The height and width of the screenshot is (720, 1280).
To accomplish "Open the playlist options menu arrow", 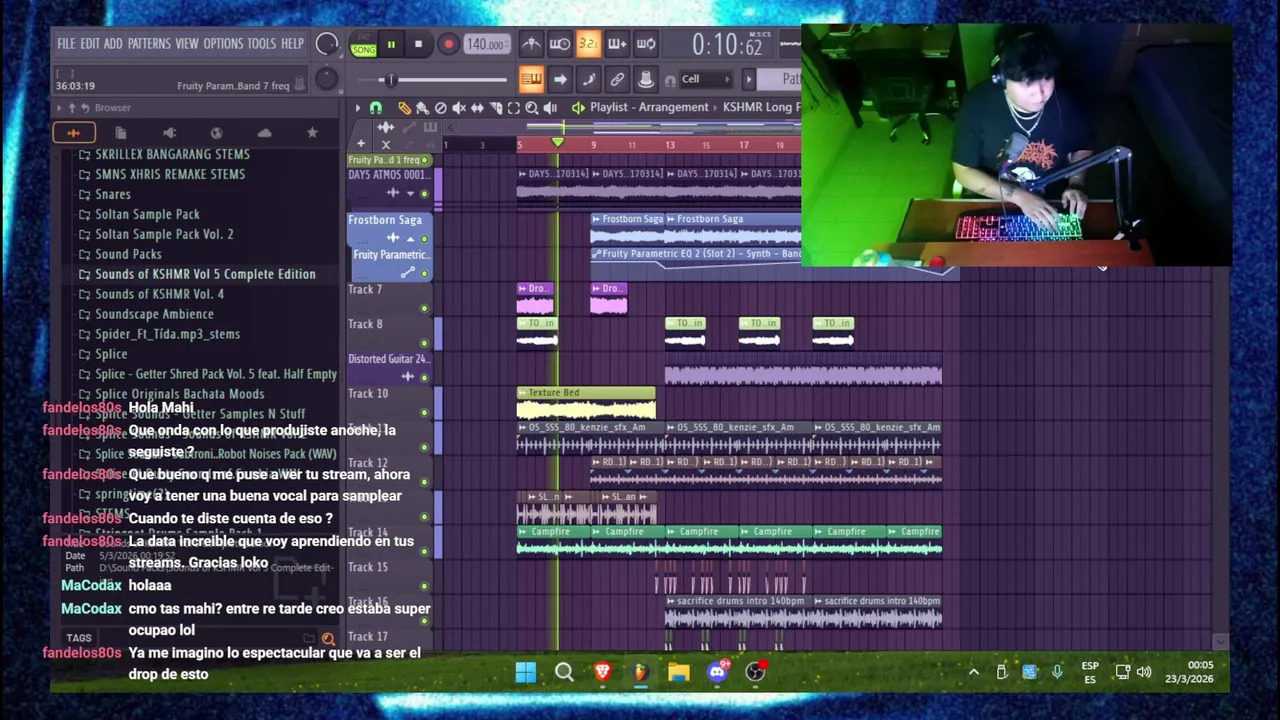I will coord(358,108).
